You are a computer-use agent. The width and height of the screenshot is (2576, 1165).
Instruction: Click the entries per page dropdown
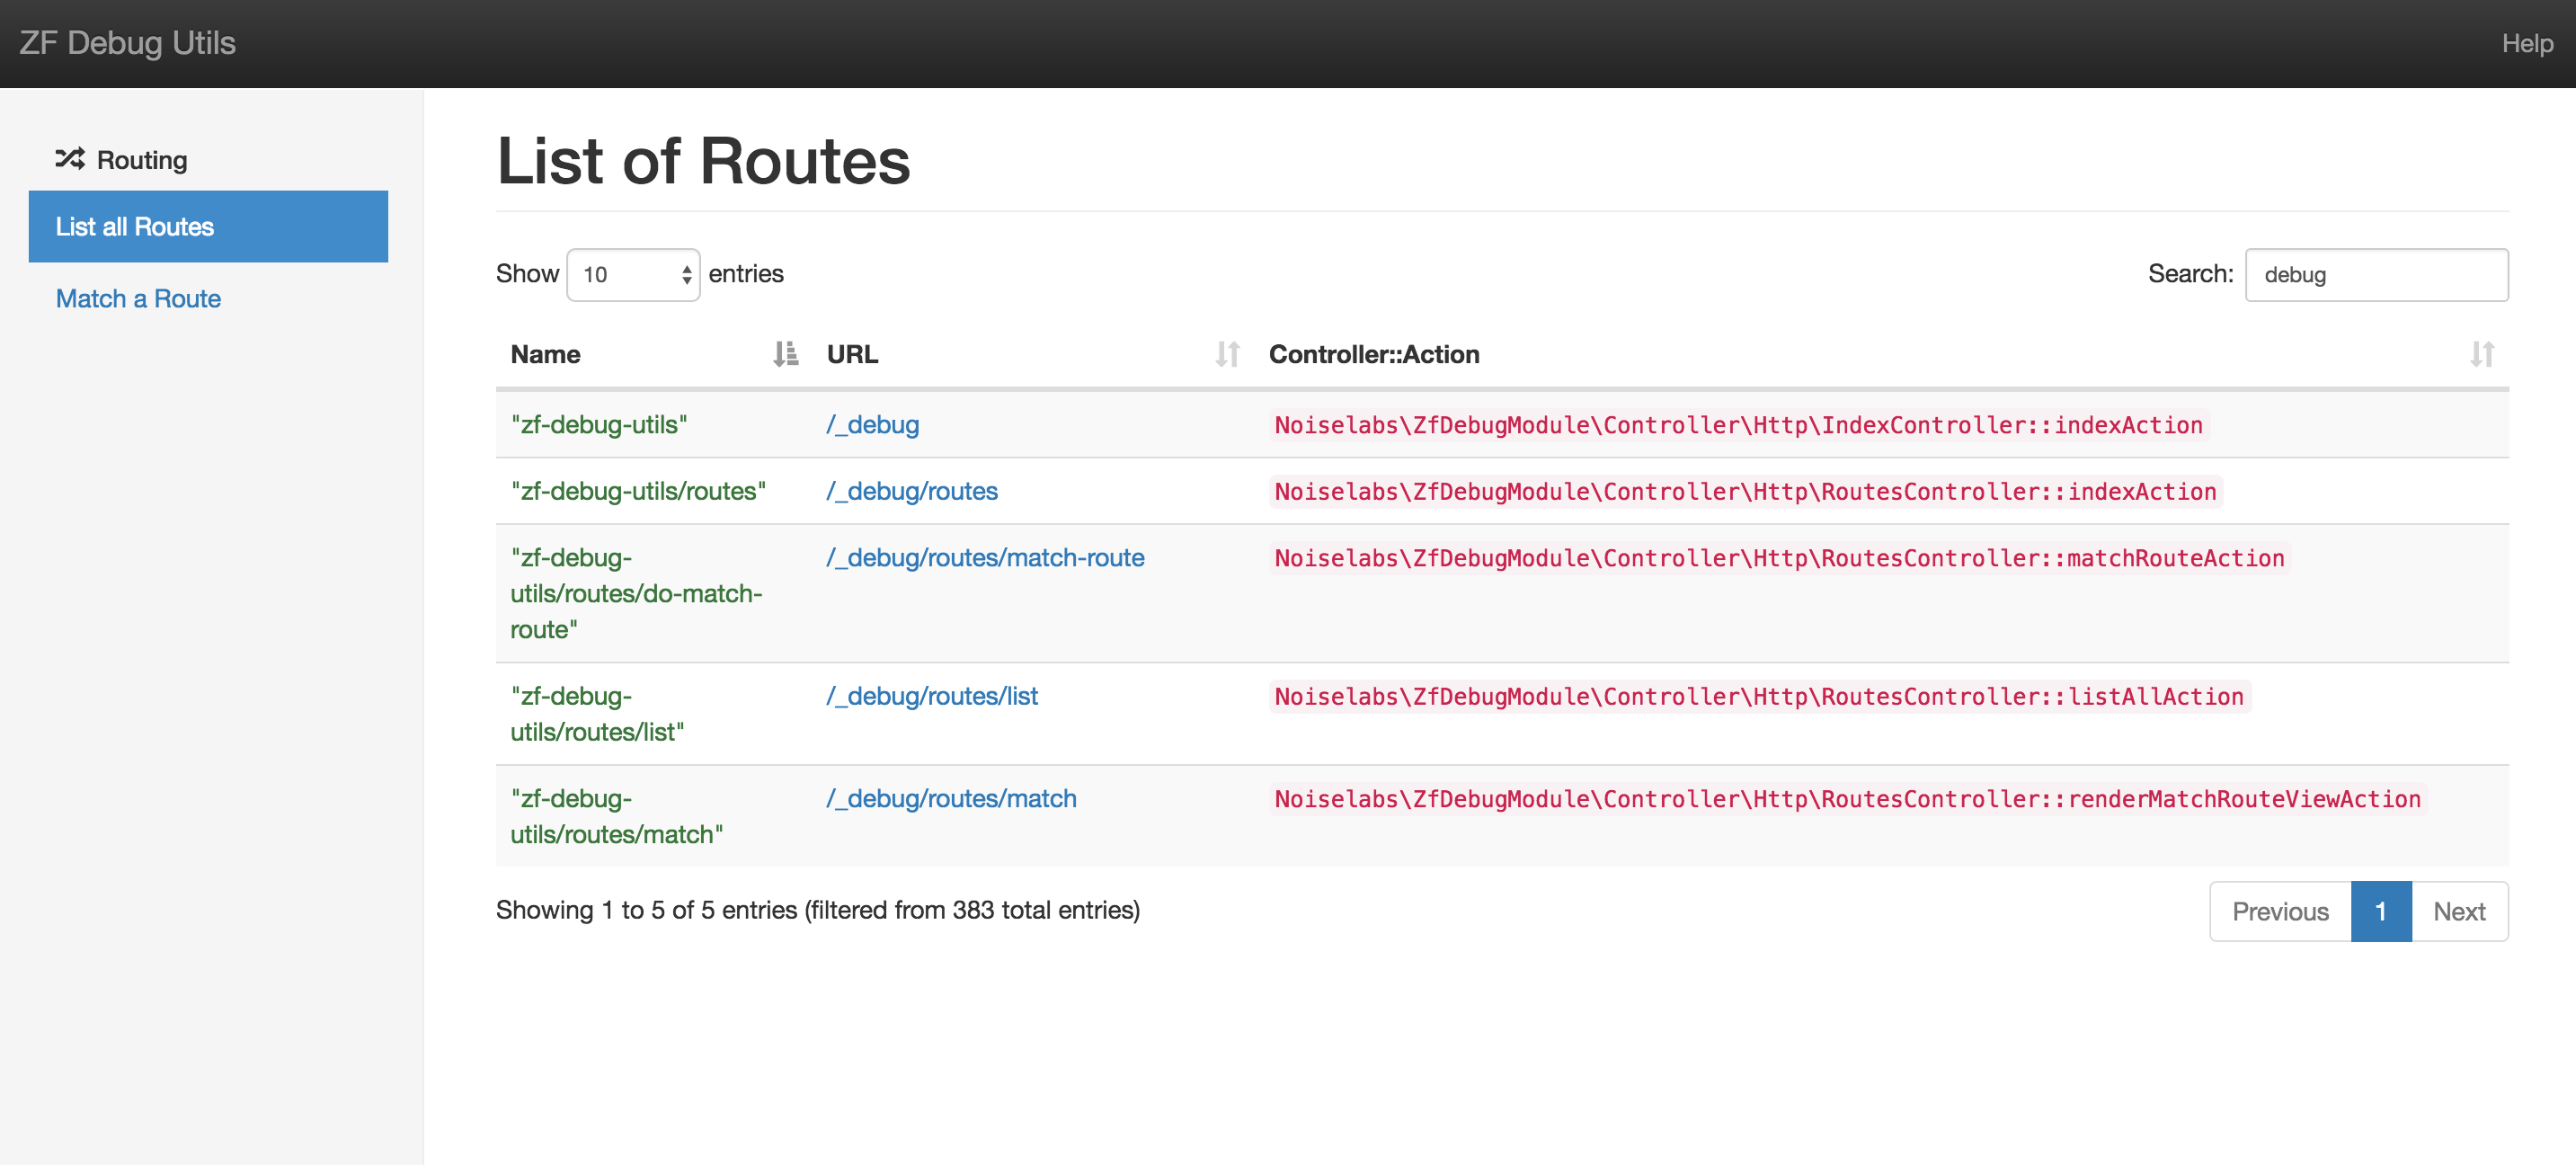[x=633, y=274]
